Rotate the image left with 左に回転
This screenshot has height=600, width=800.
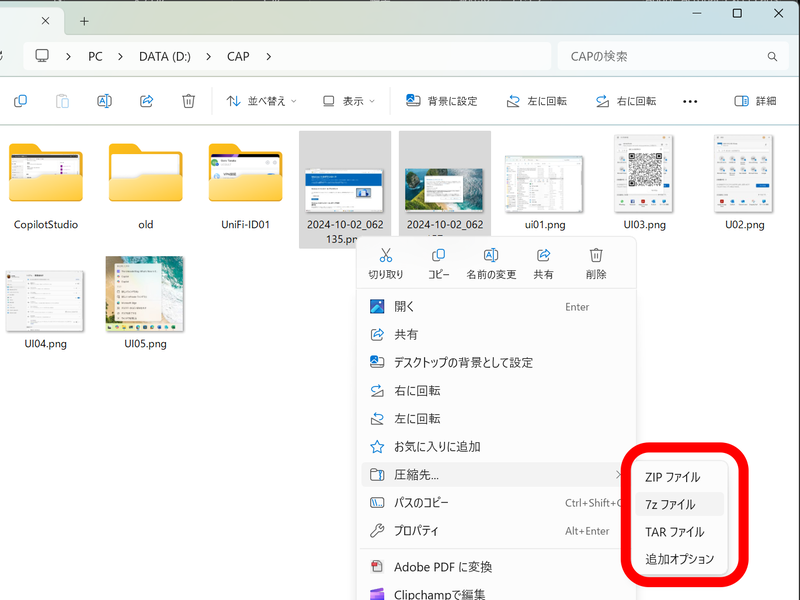536,101
